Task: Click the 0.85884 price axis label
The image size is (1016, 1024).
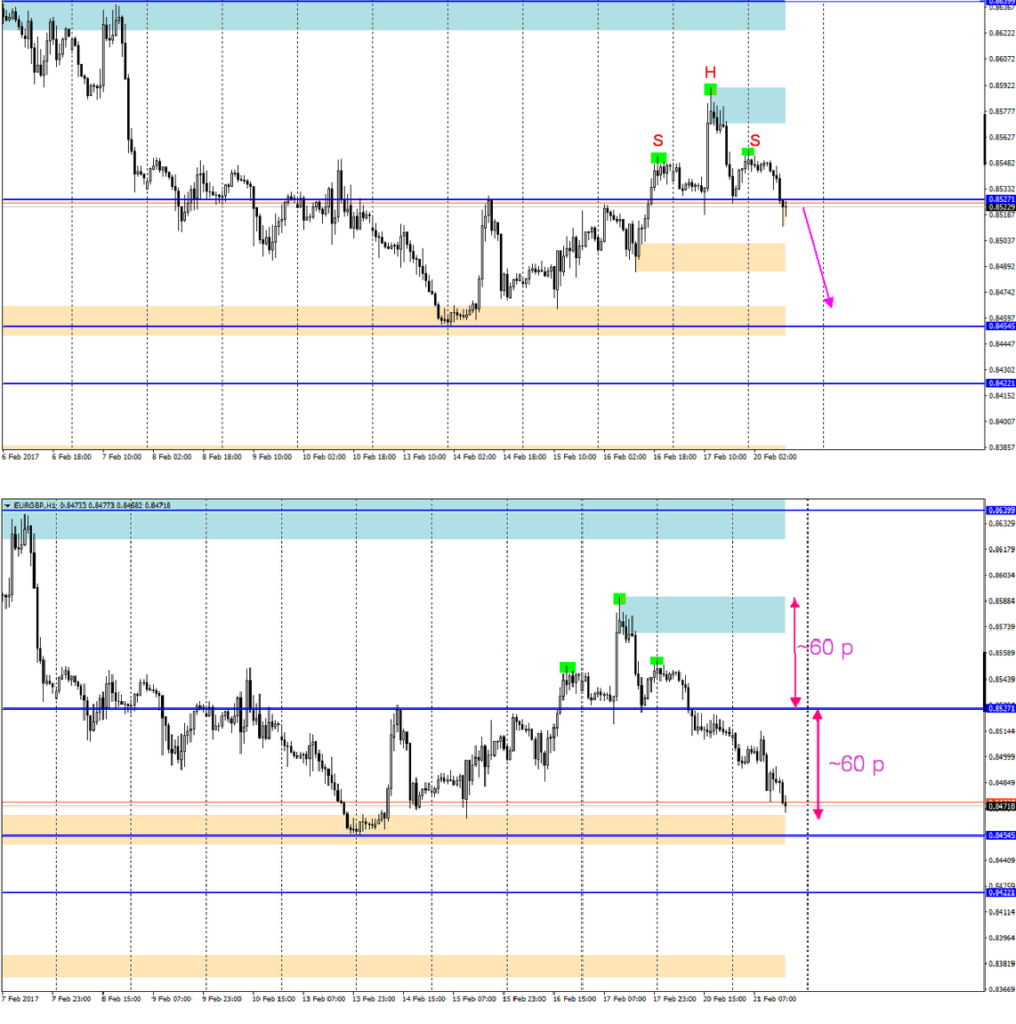Action: tap(1002, 601)
